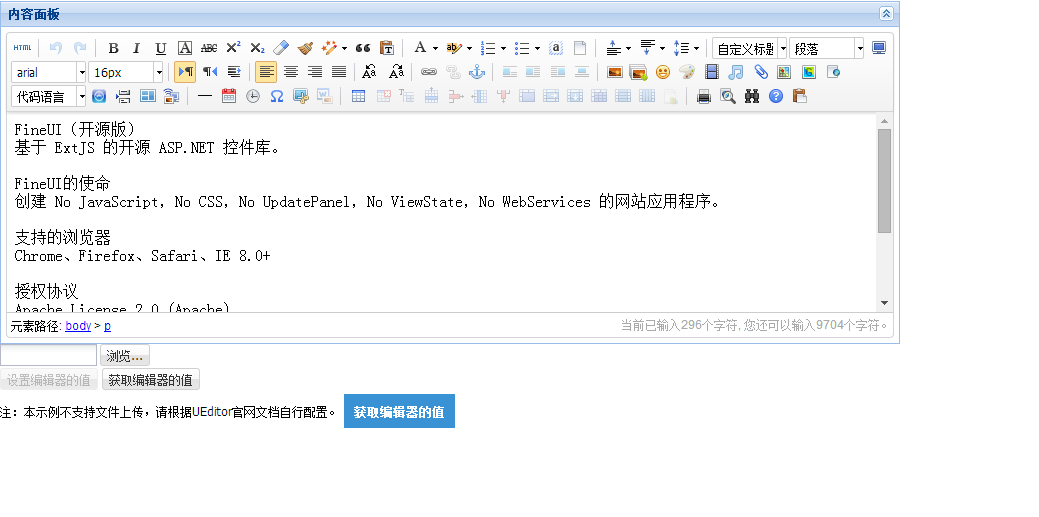Image resolution: width=1039 pixels, height=517 pixels.
Task: Insert a blockquote
Action: tap(362, 48)
